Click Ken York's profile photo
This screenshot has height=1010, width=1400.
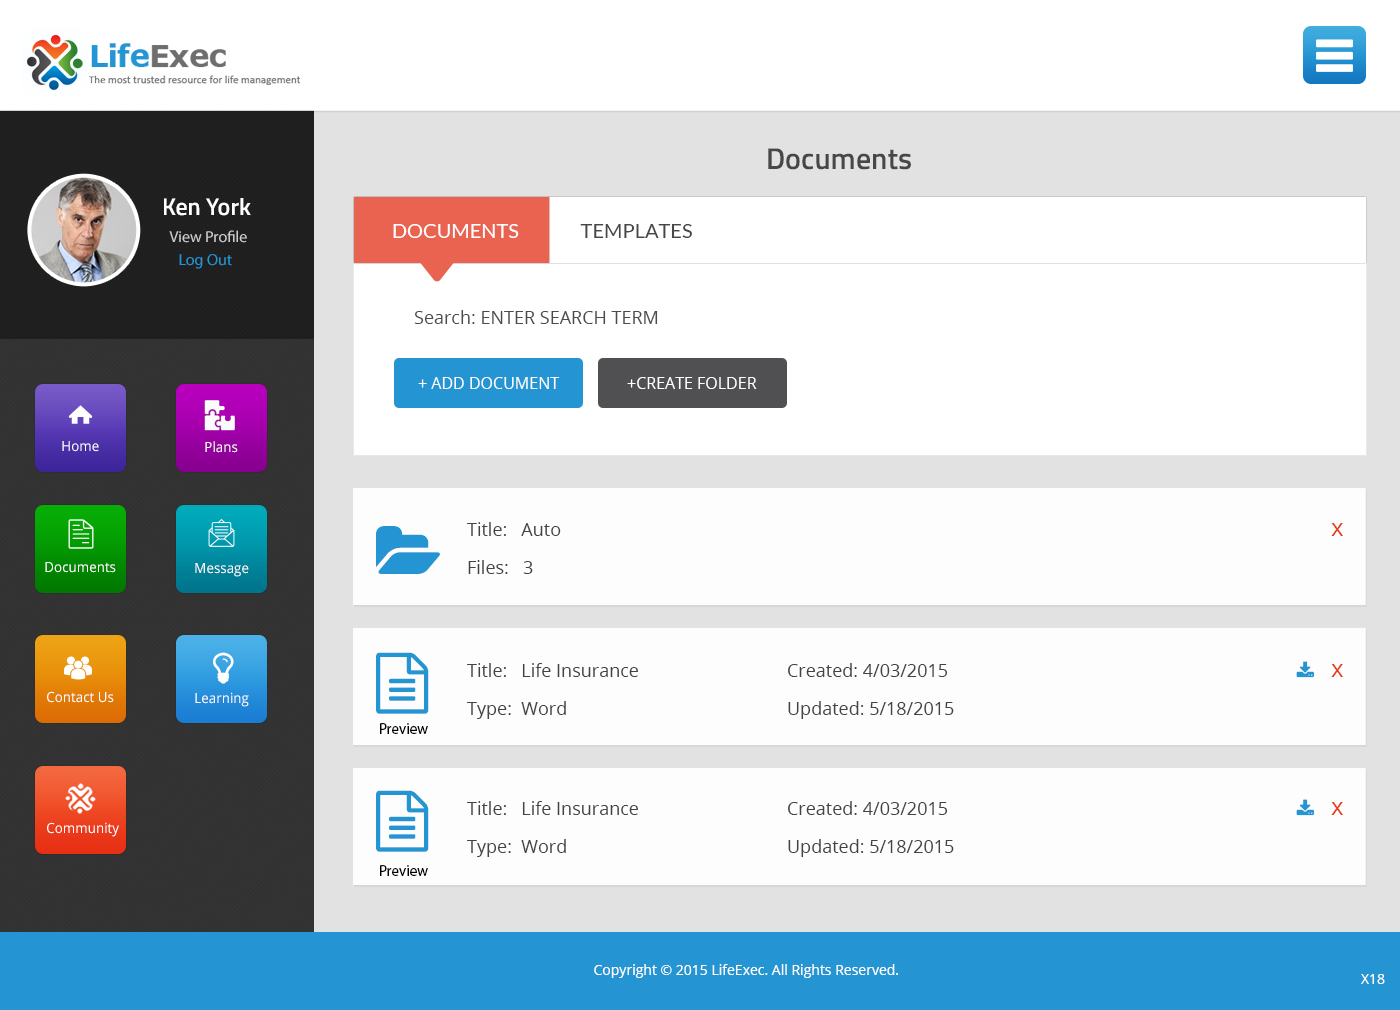tap(84, 230)
